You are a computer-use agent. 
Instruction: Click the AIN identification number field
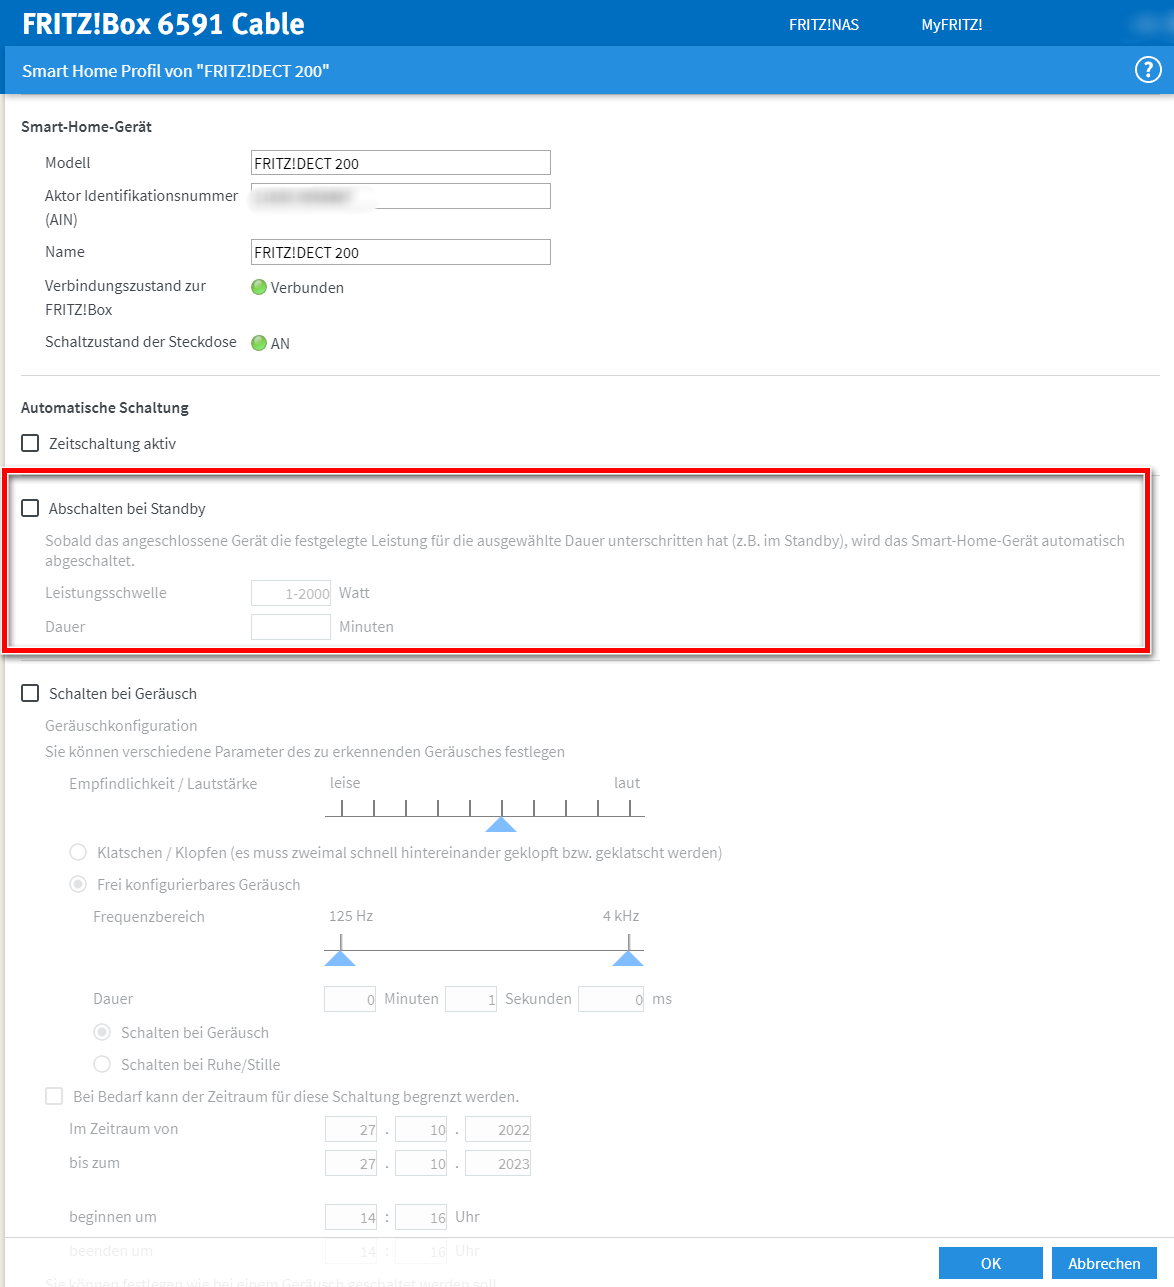[401, 196]
